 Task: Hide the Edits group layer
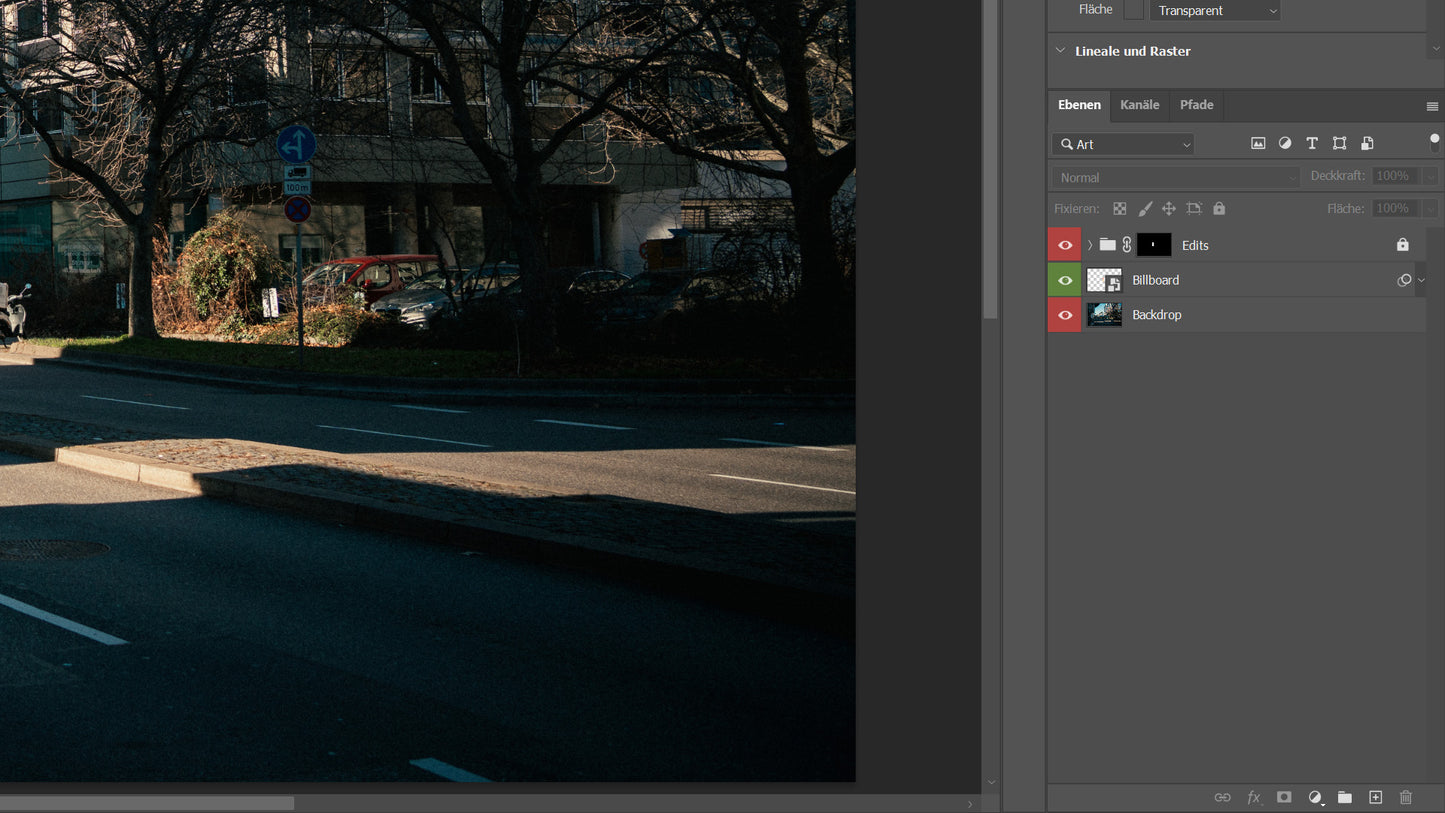[1065, 245]
